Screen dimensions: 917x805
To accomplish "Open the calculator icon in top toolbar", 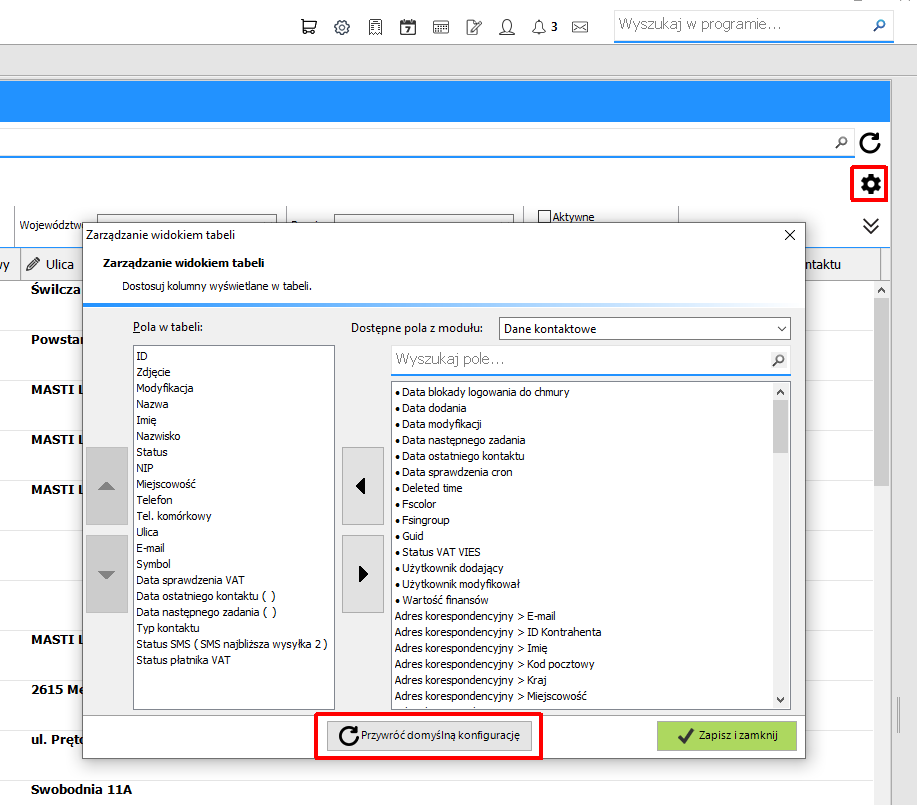I will (441, 27).
